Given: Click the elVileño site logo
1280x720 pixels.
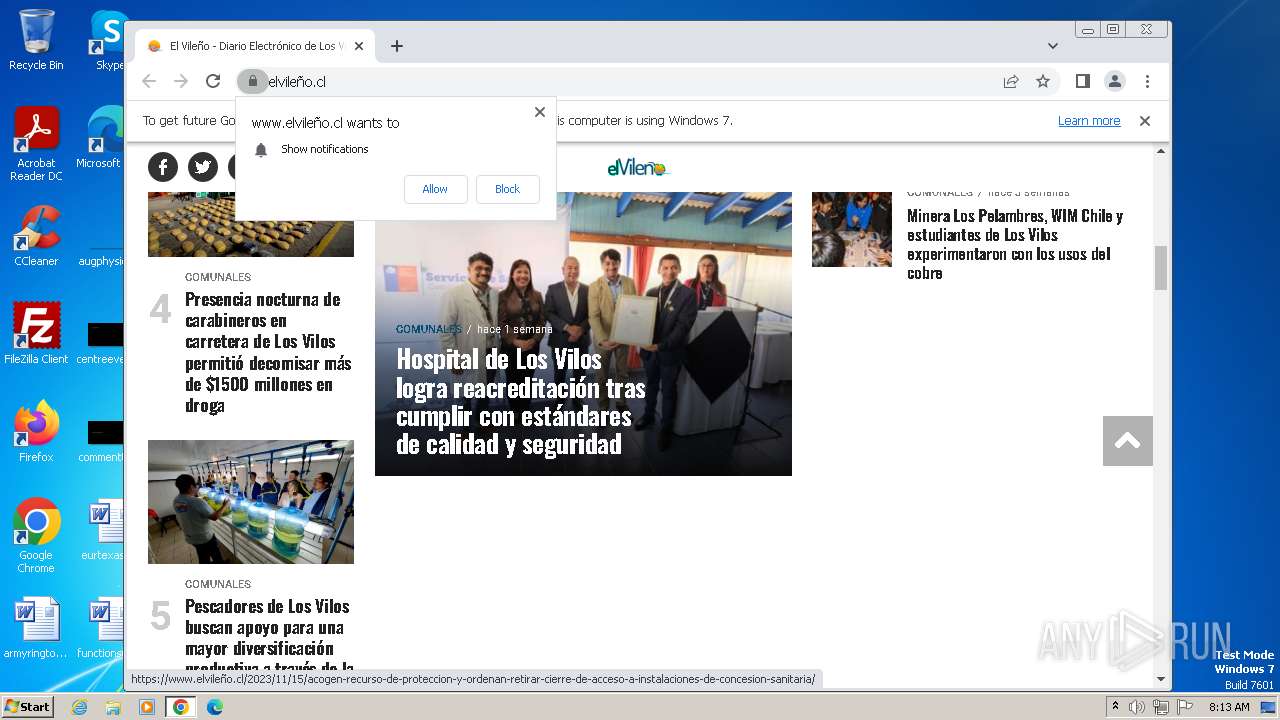Looking at the screenshot, I should coord(639,168).
